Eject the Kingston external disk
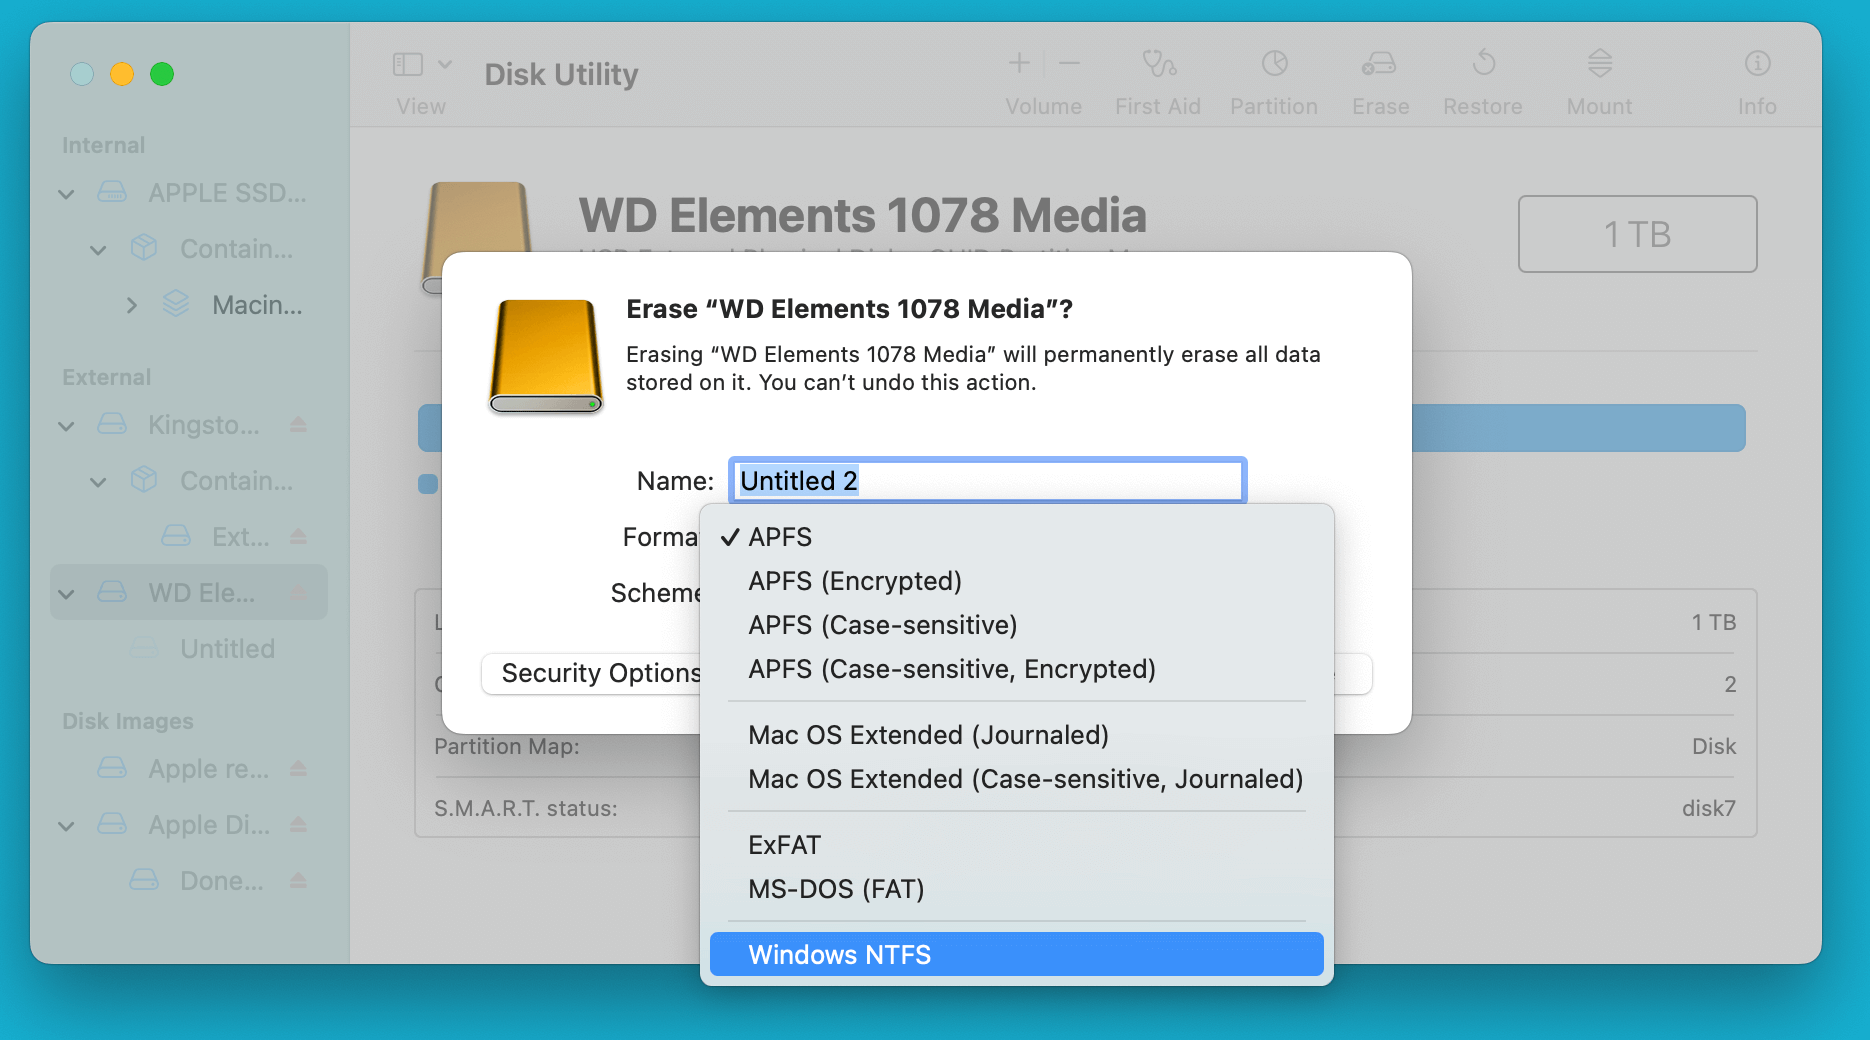The image size is (1870, 1040). [x=299, y=425]
